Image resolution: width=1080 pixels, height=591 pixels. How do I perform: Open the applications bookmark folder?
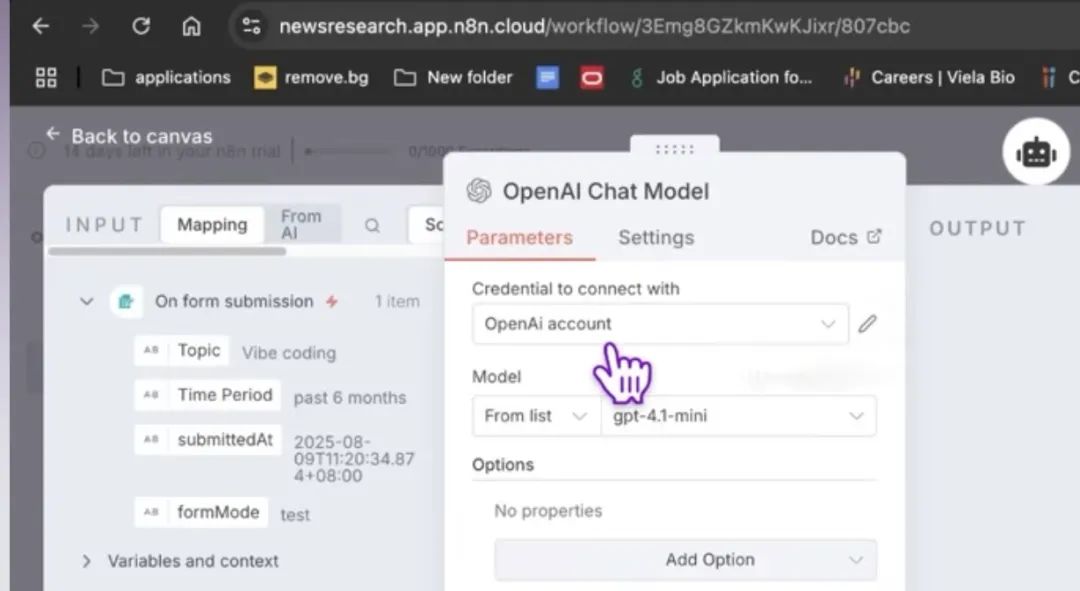click(166, 77)
